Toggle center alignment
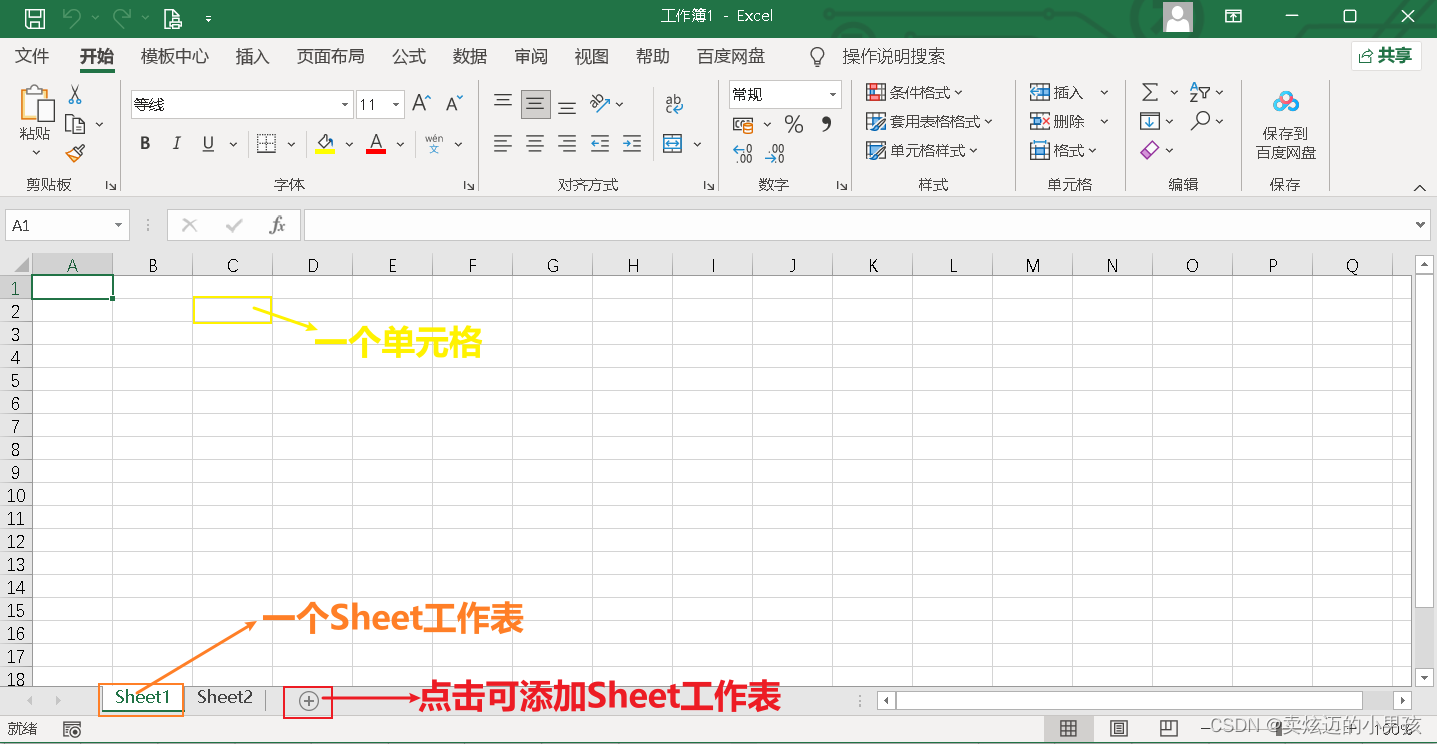This screenshot has width=1437, height=744. [535, 143]
